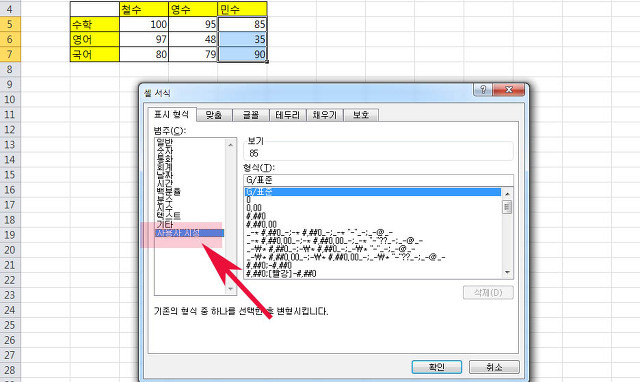Open the 테두리 tab
The width and height of the screenshot is (640, 382).
(287, 115)
